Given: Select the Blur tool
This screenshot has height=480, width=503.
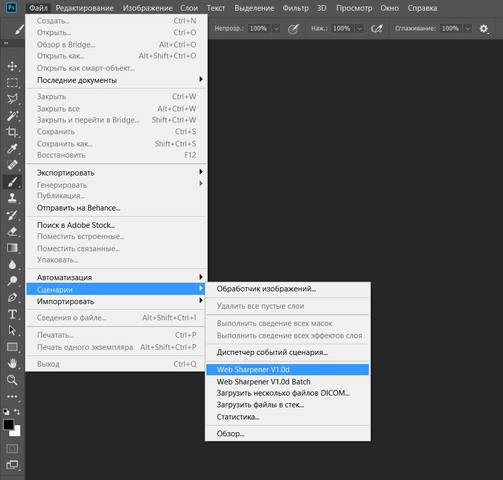Looking at the screenshot, I should click(x=12, y=264).
